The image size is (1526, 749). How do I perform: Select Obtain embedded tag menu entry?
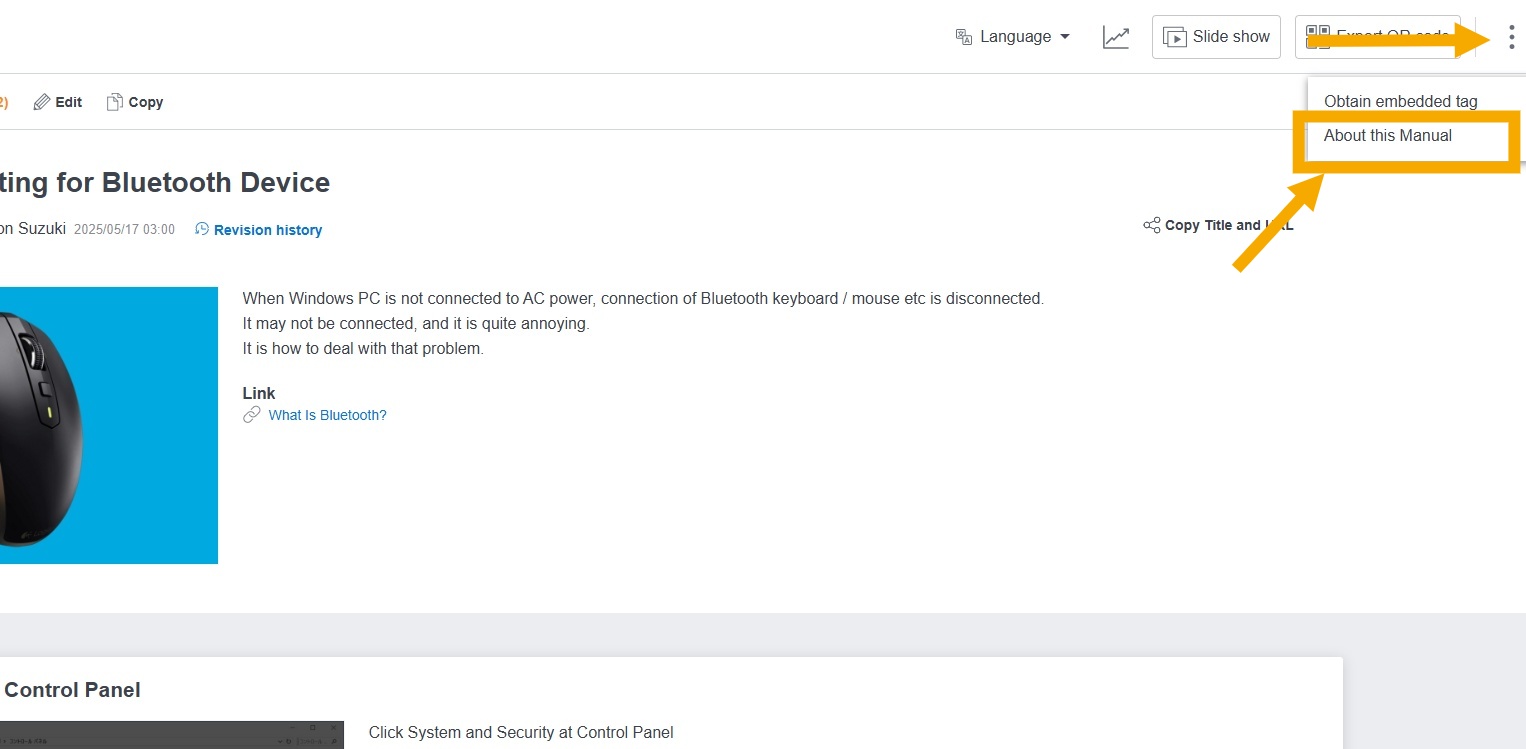point(1400,101)
